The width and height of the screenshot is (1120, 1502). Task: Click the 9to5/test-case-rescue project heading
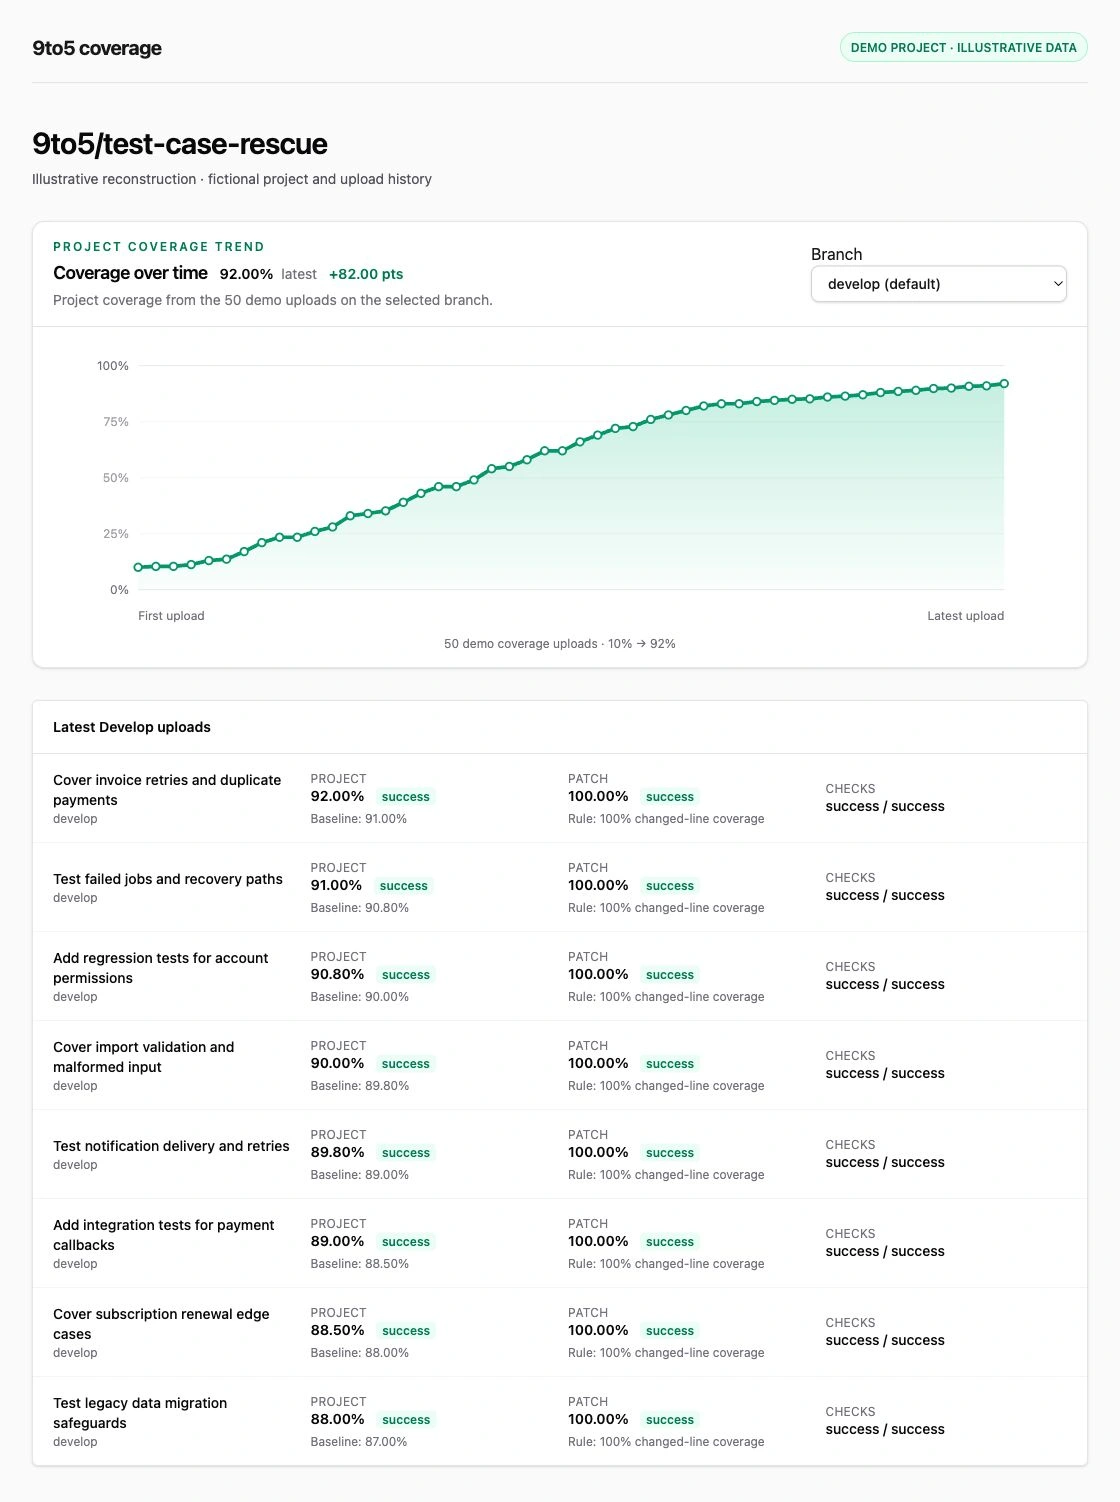coord(180,144)
